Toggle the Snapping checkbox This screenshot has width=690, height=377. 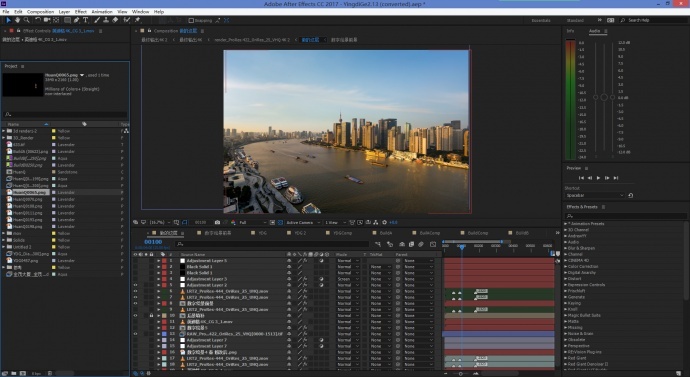191,20
